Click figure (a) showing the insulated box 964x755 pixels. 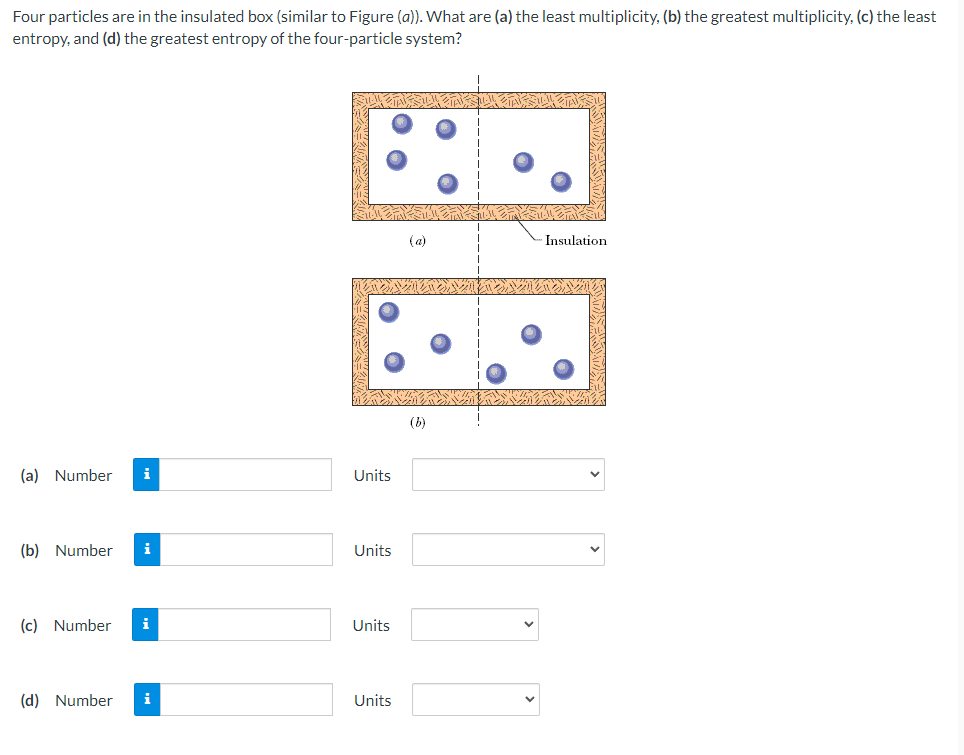478,156
